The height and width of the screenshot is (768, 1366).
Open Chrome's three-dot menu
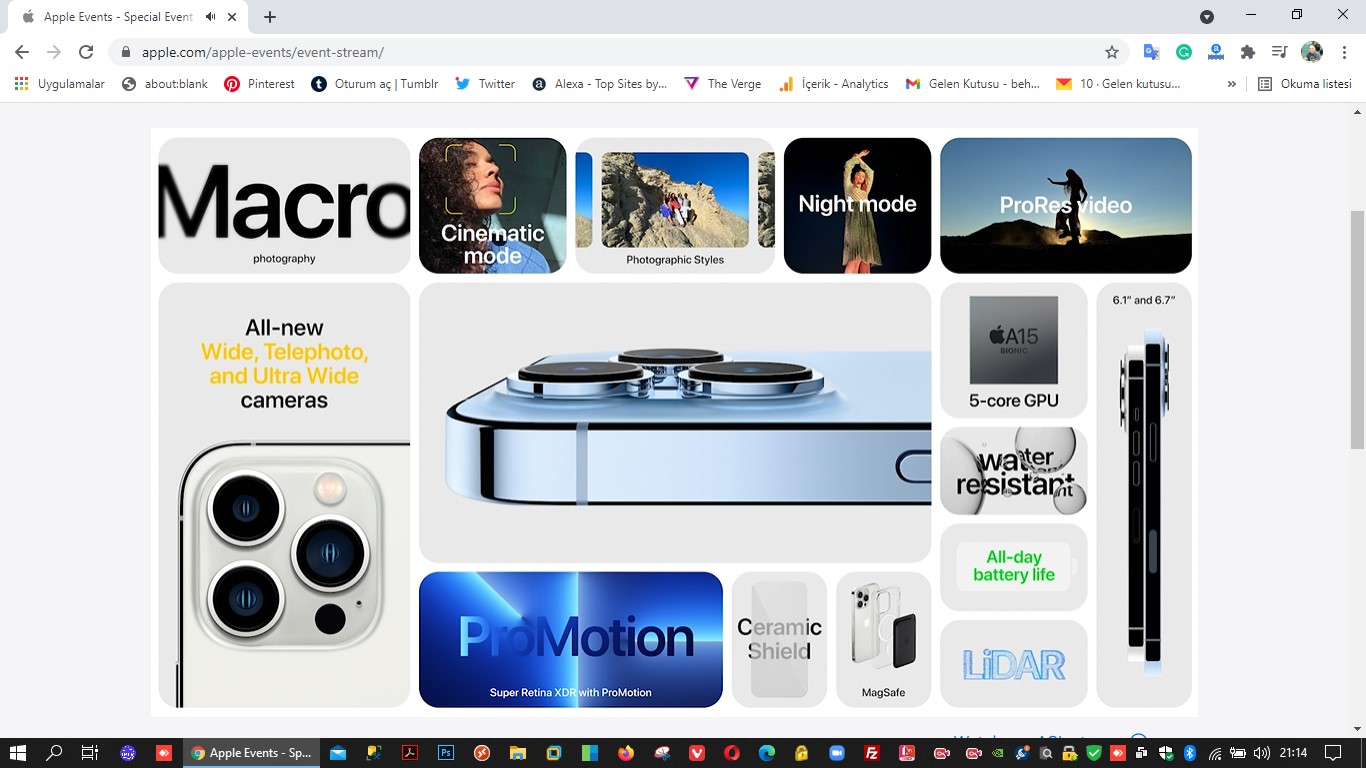coord(1345,52)
